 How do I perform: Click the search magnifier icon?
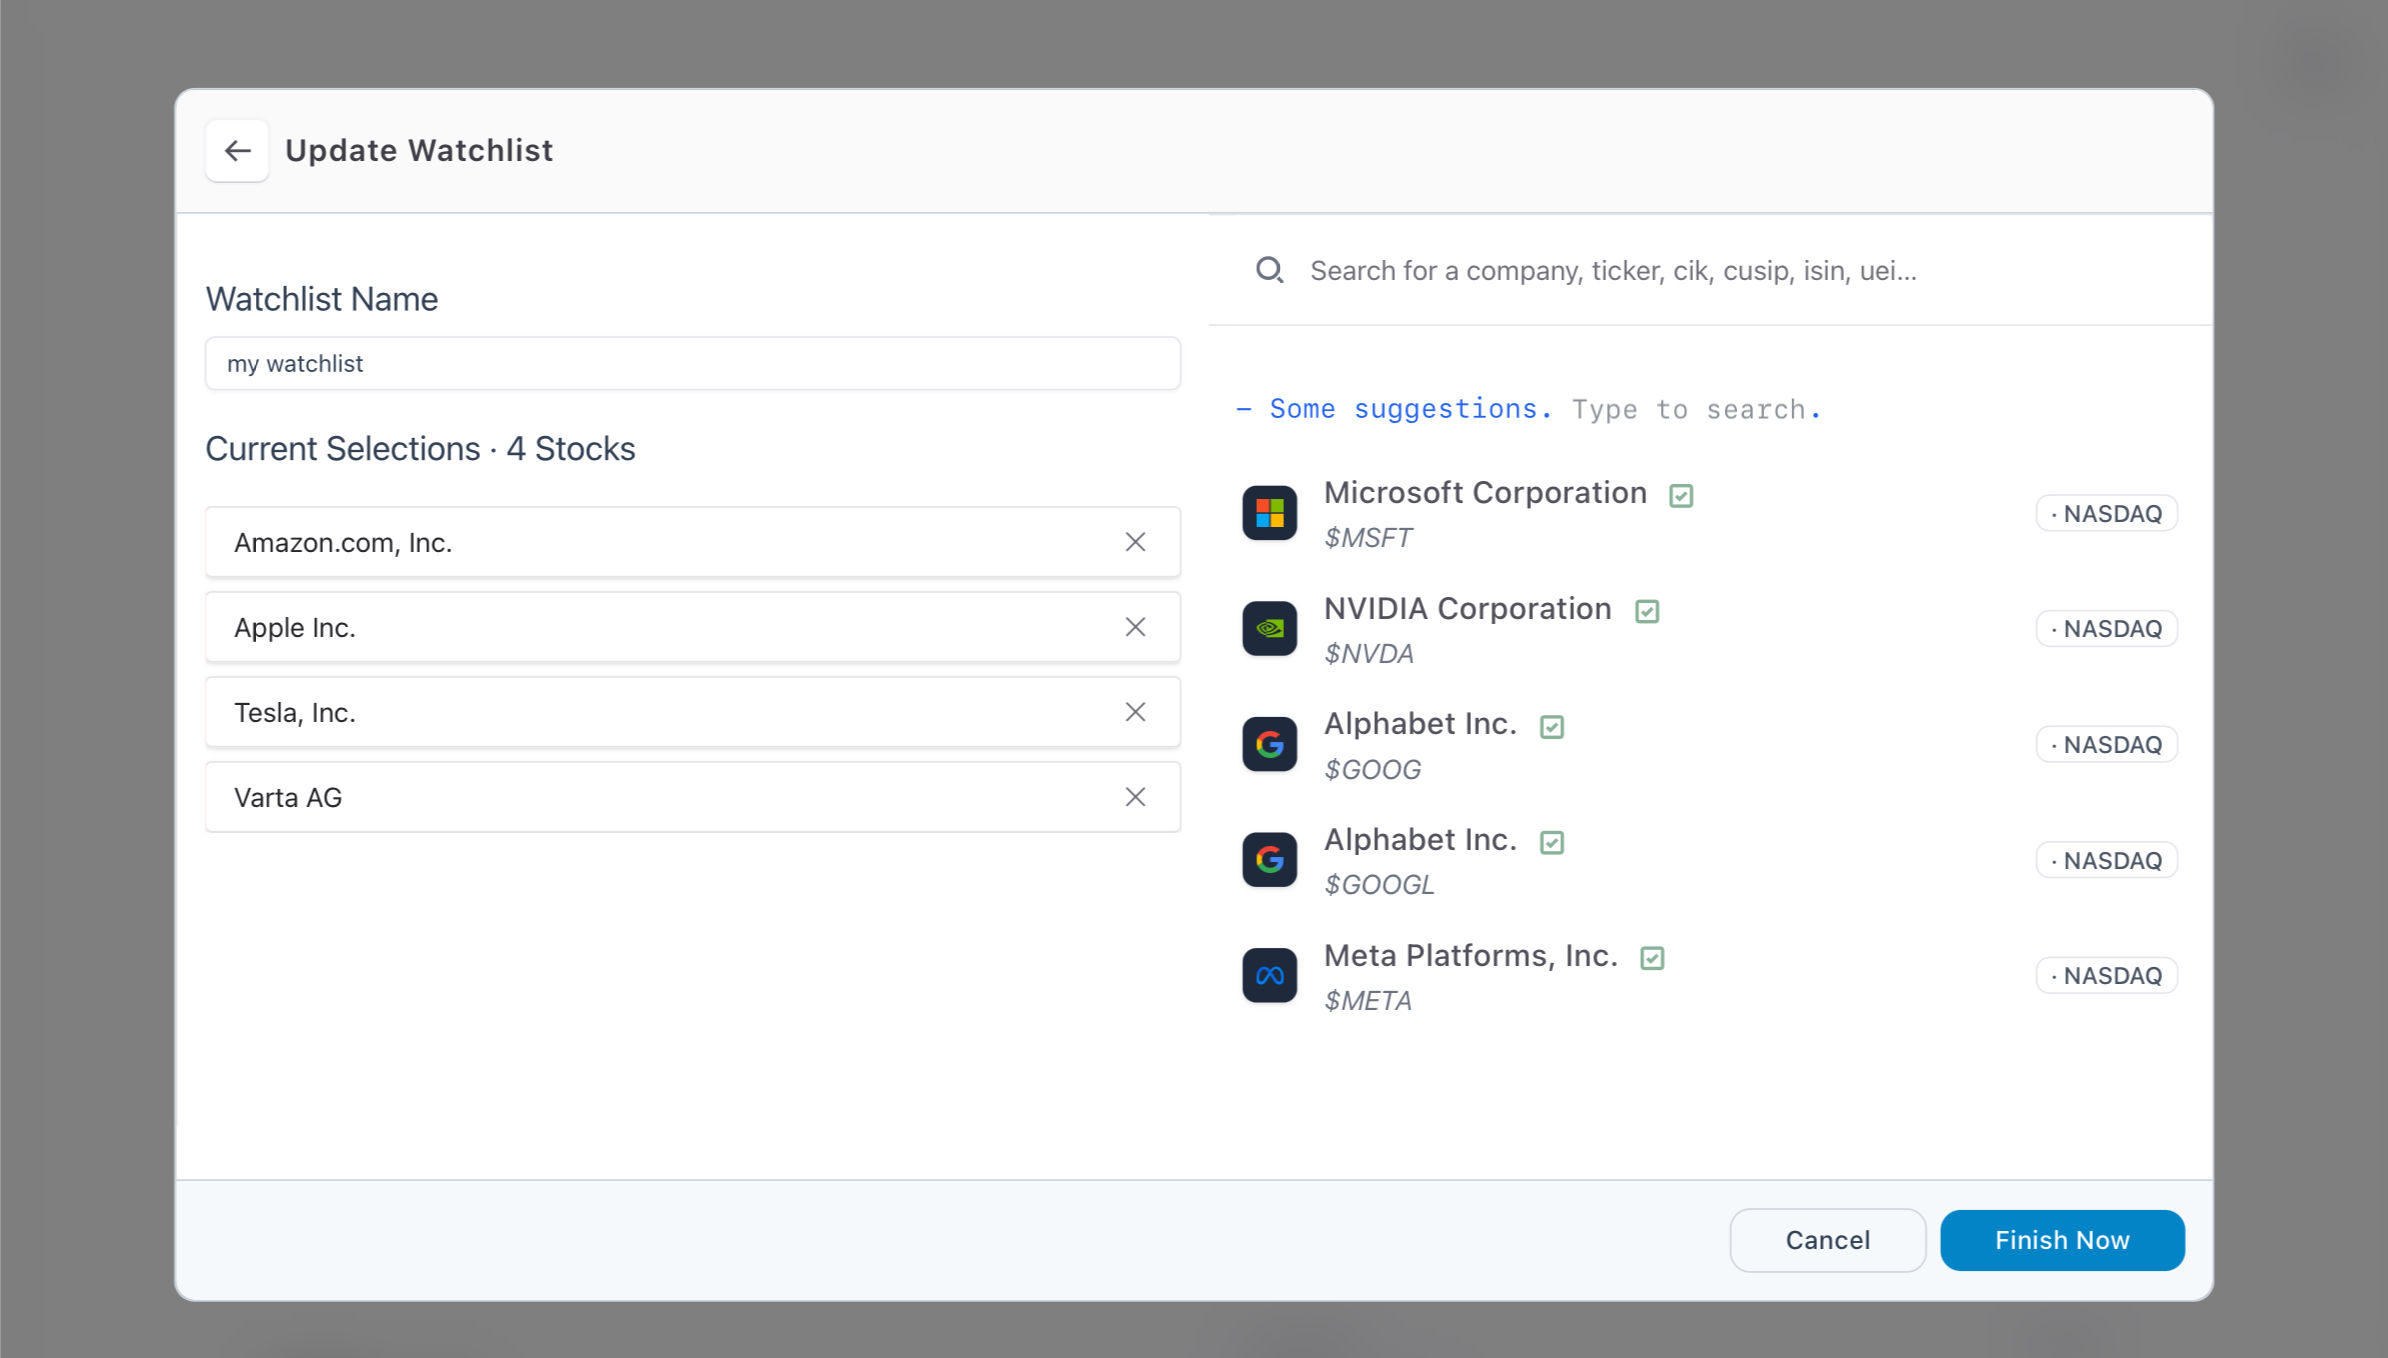point(1270,270)
